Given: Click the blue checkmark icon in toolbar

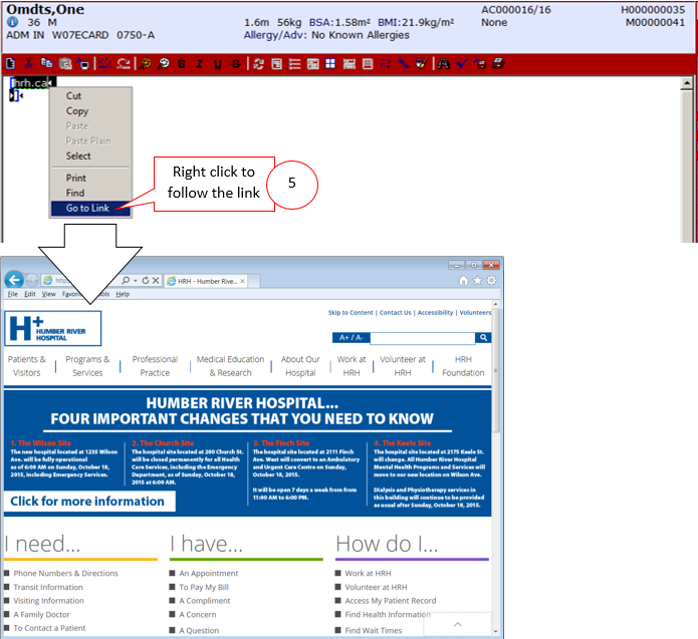Looking at the screenshot, I should 462,64.
